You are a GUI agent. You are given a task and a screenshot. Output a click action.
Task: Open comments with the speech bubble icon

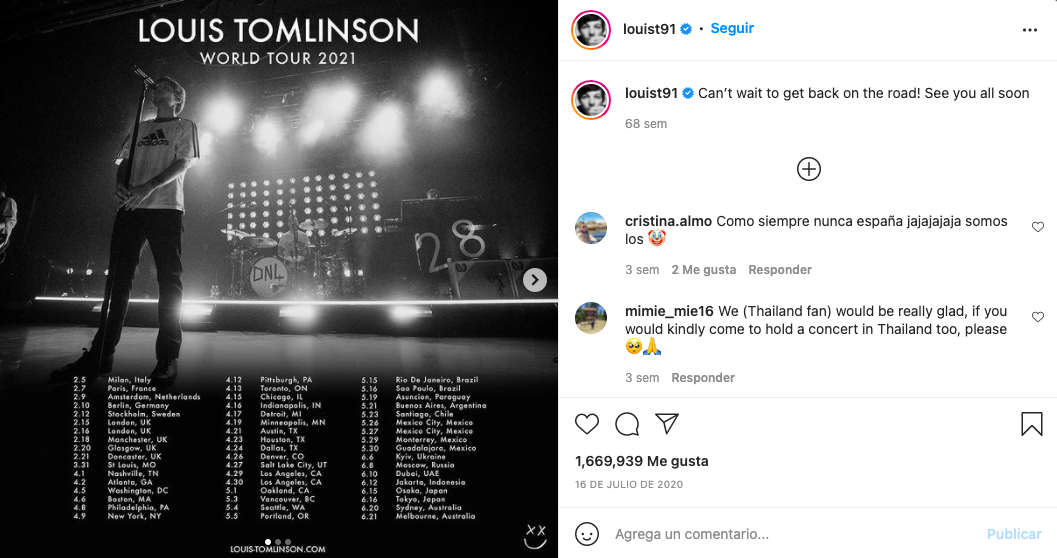(x=627, y=424)
